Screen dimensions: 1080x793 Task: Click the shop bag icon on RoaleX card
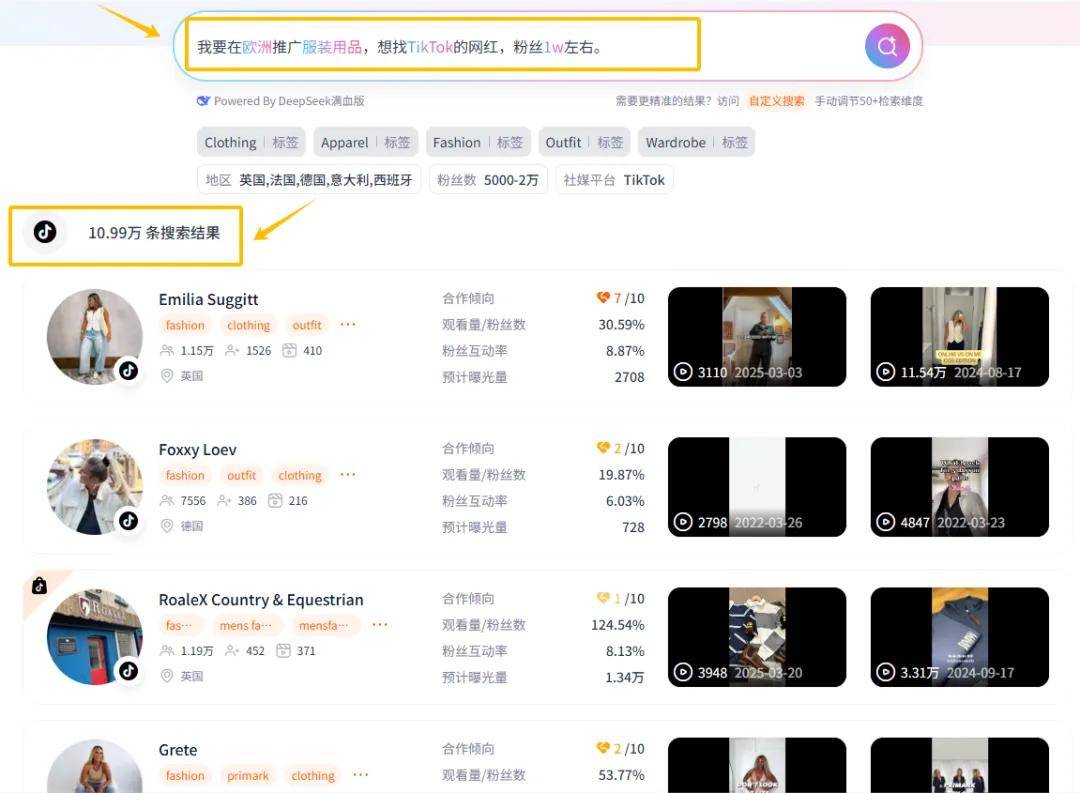(x=39, y=586)
